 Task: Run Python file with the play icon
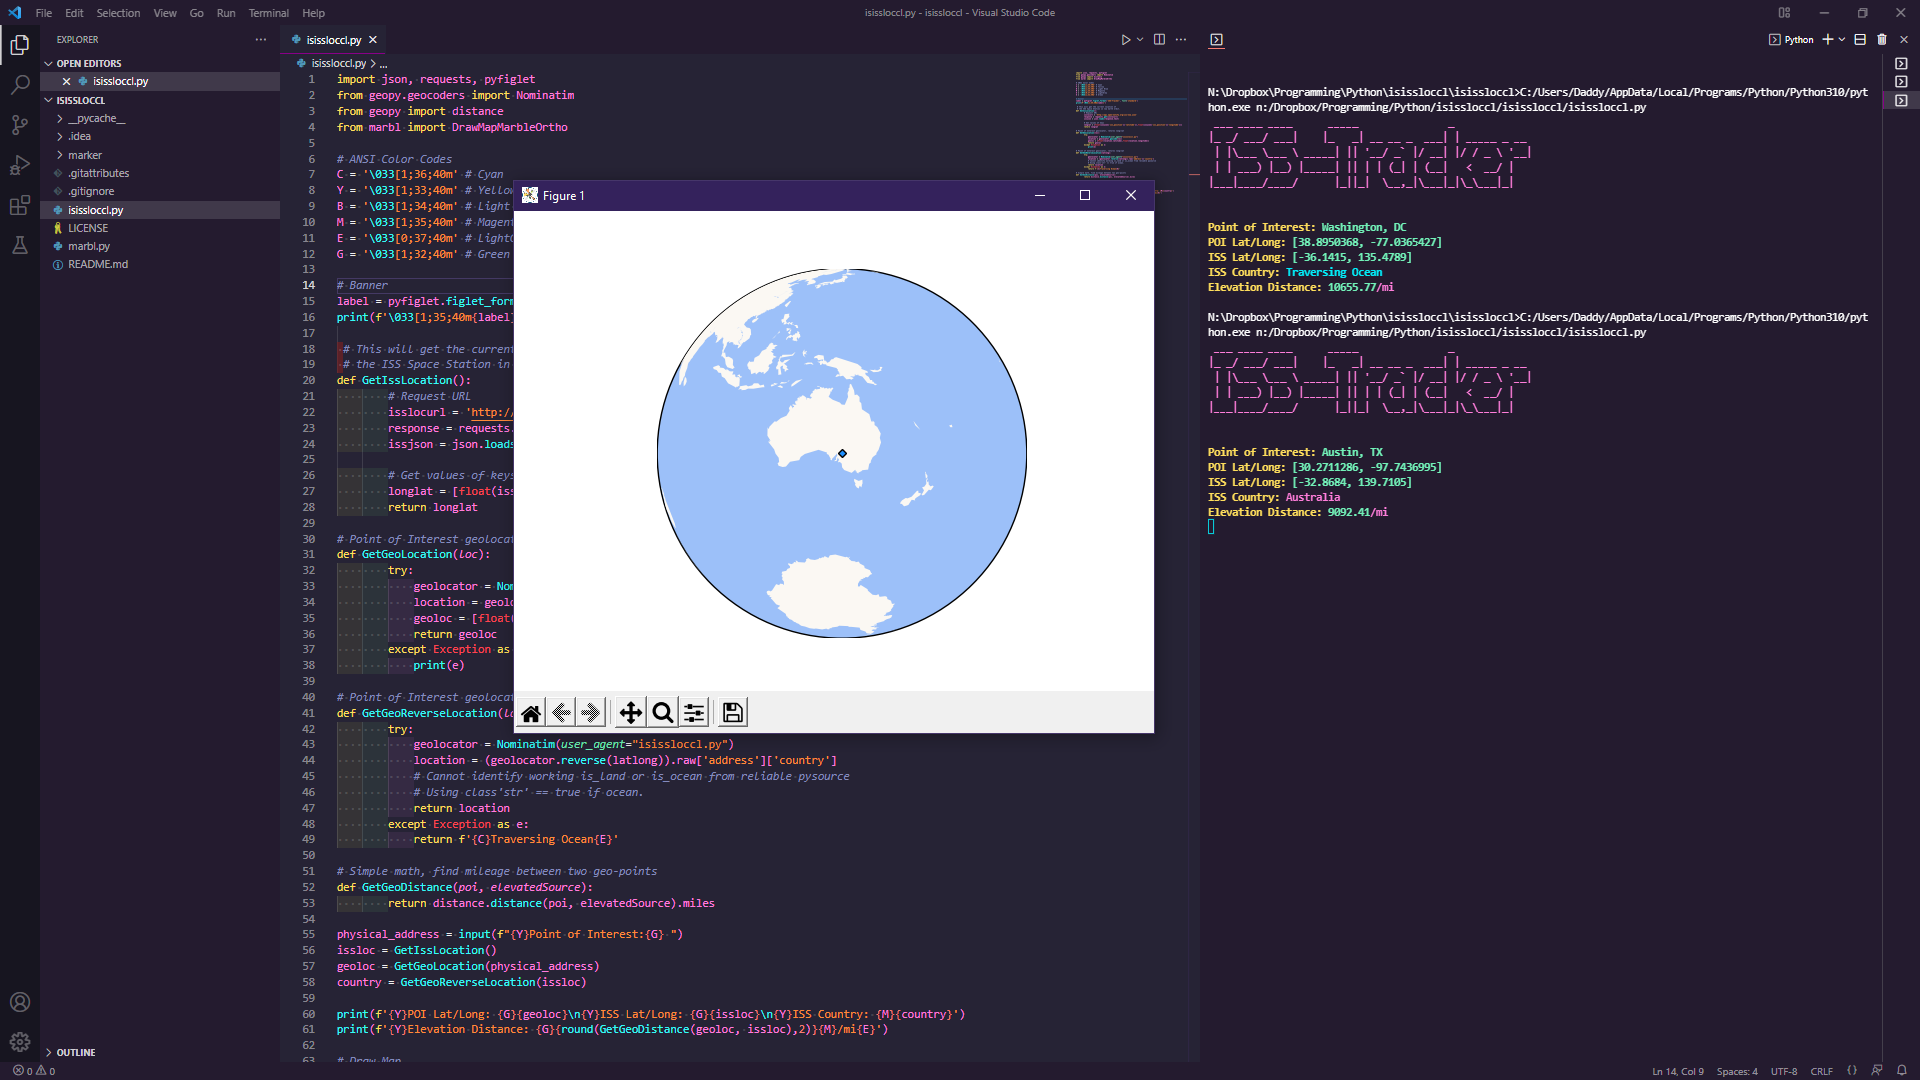(x=1125, y=40)
